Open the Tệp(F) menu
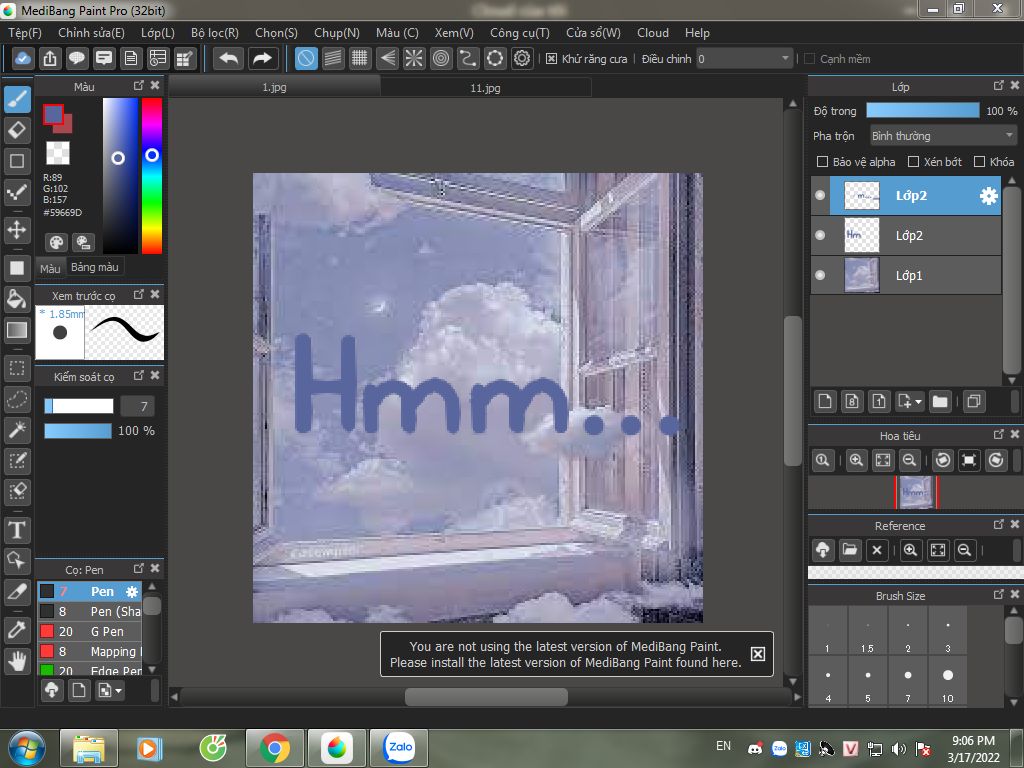Viewport: 1024px width, 768px height. pyautogui.click(x=25, y=33)
